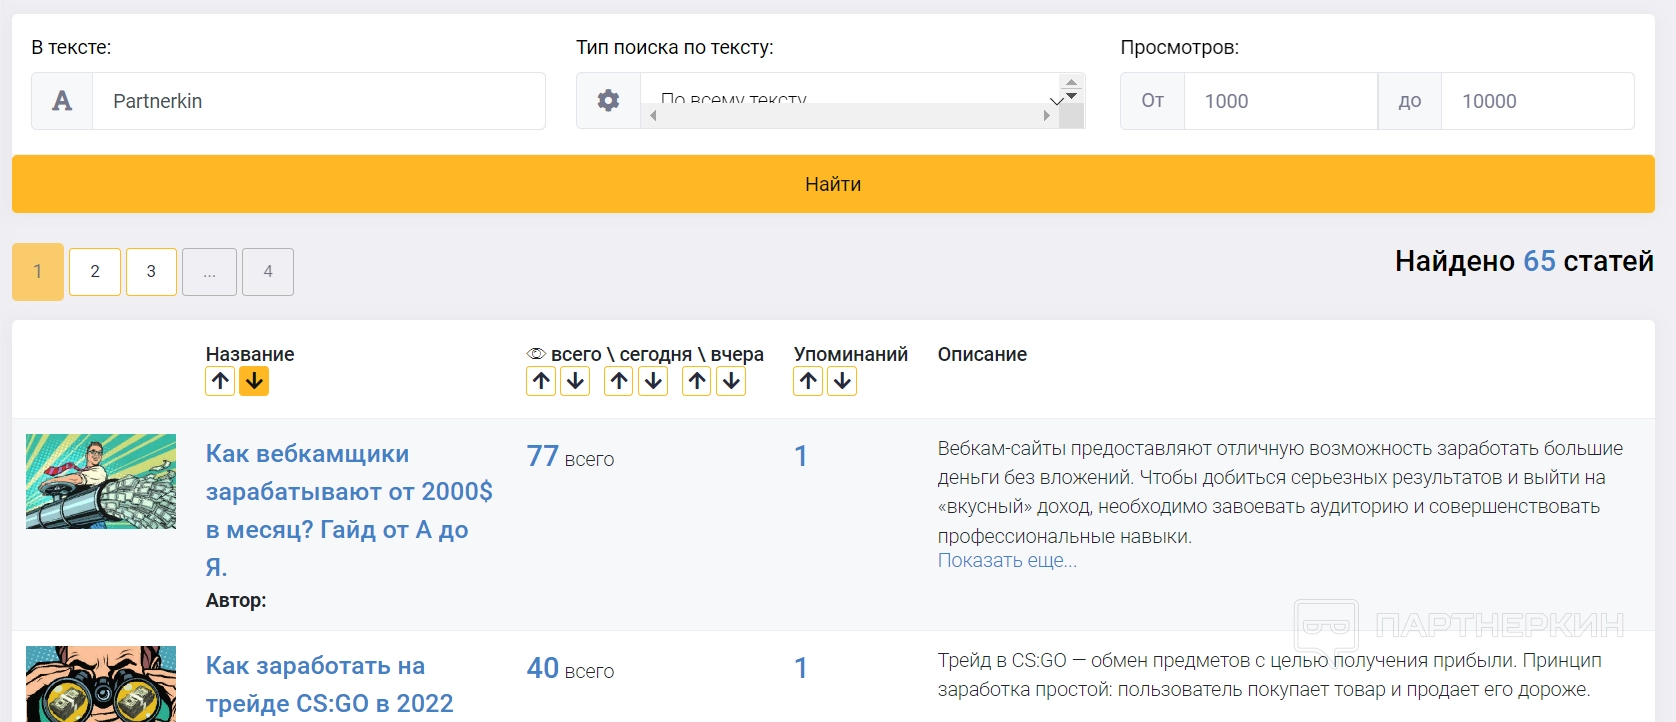The width and height of the screenshot is (1676, 722).
Task: Sort total views ascending
Action: point(541,381)
